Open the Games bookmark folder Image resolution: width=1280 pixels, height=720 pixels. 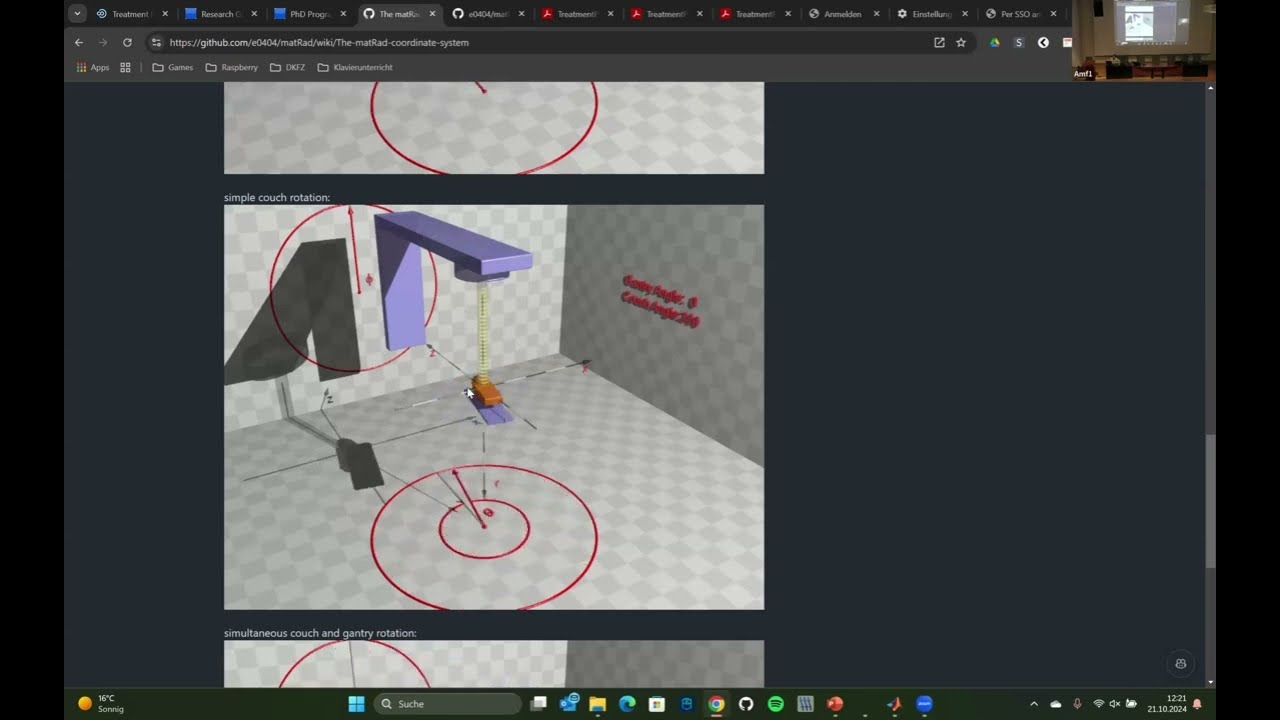(x=172, y=67)
